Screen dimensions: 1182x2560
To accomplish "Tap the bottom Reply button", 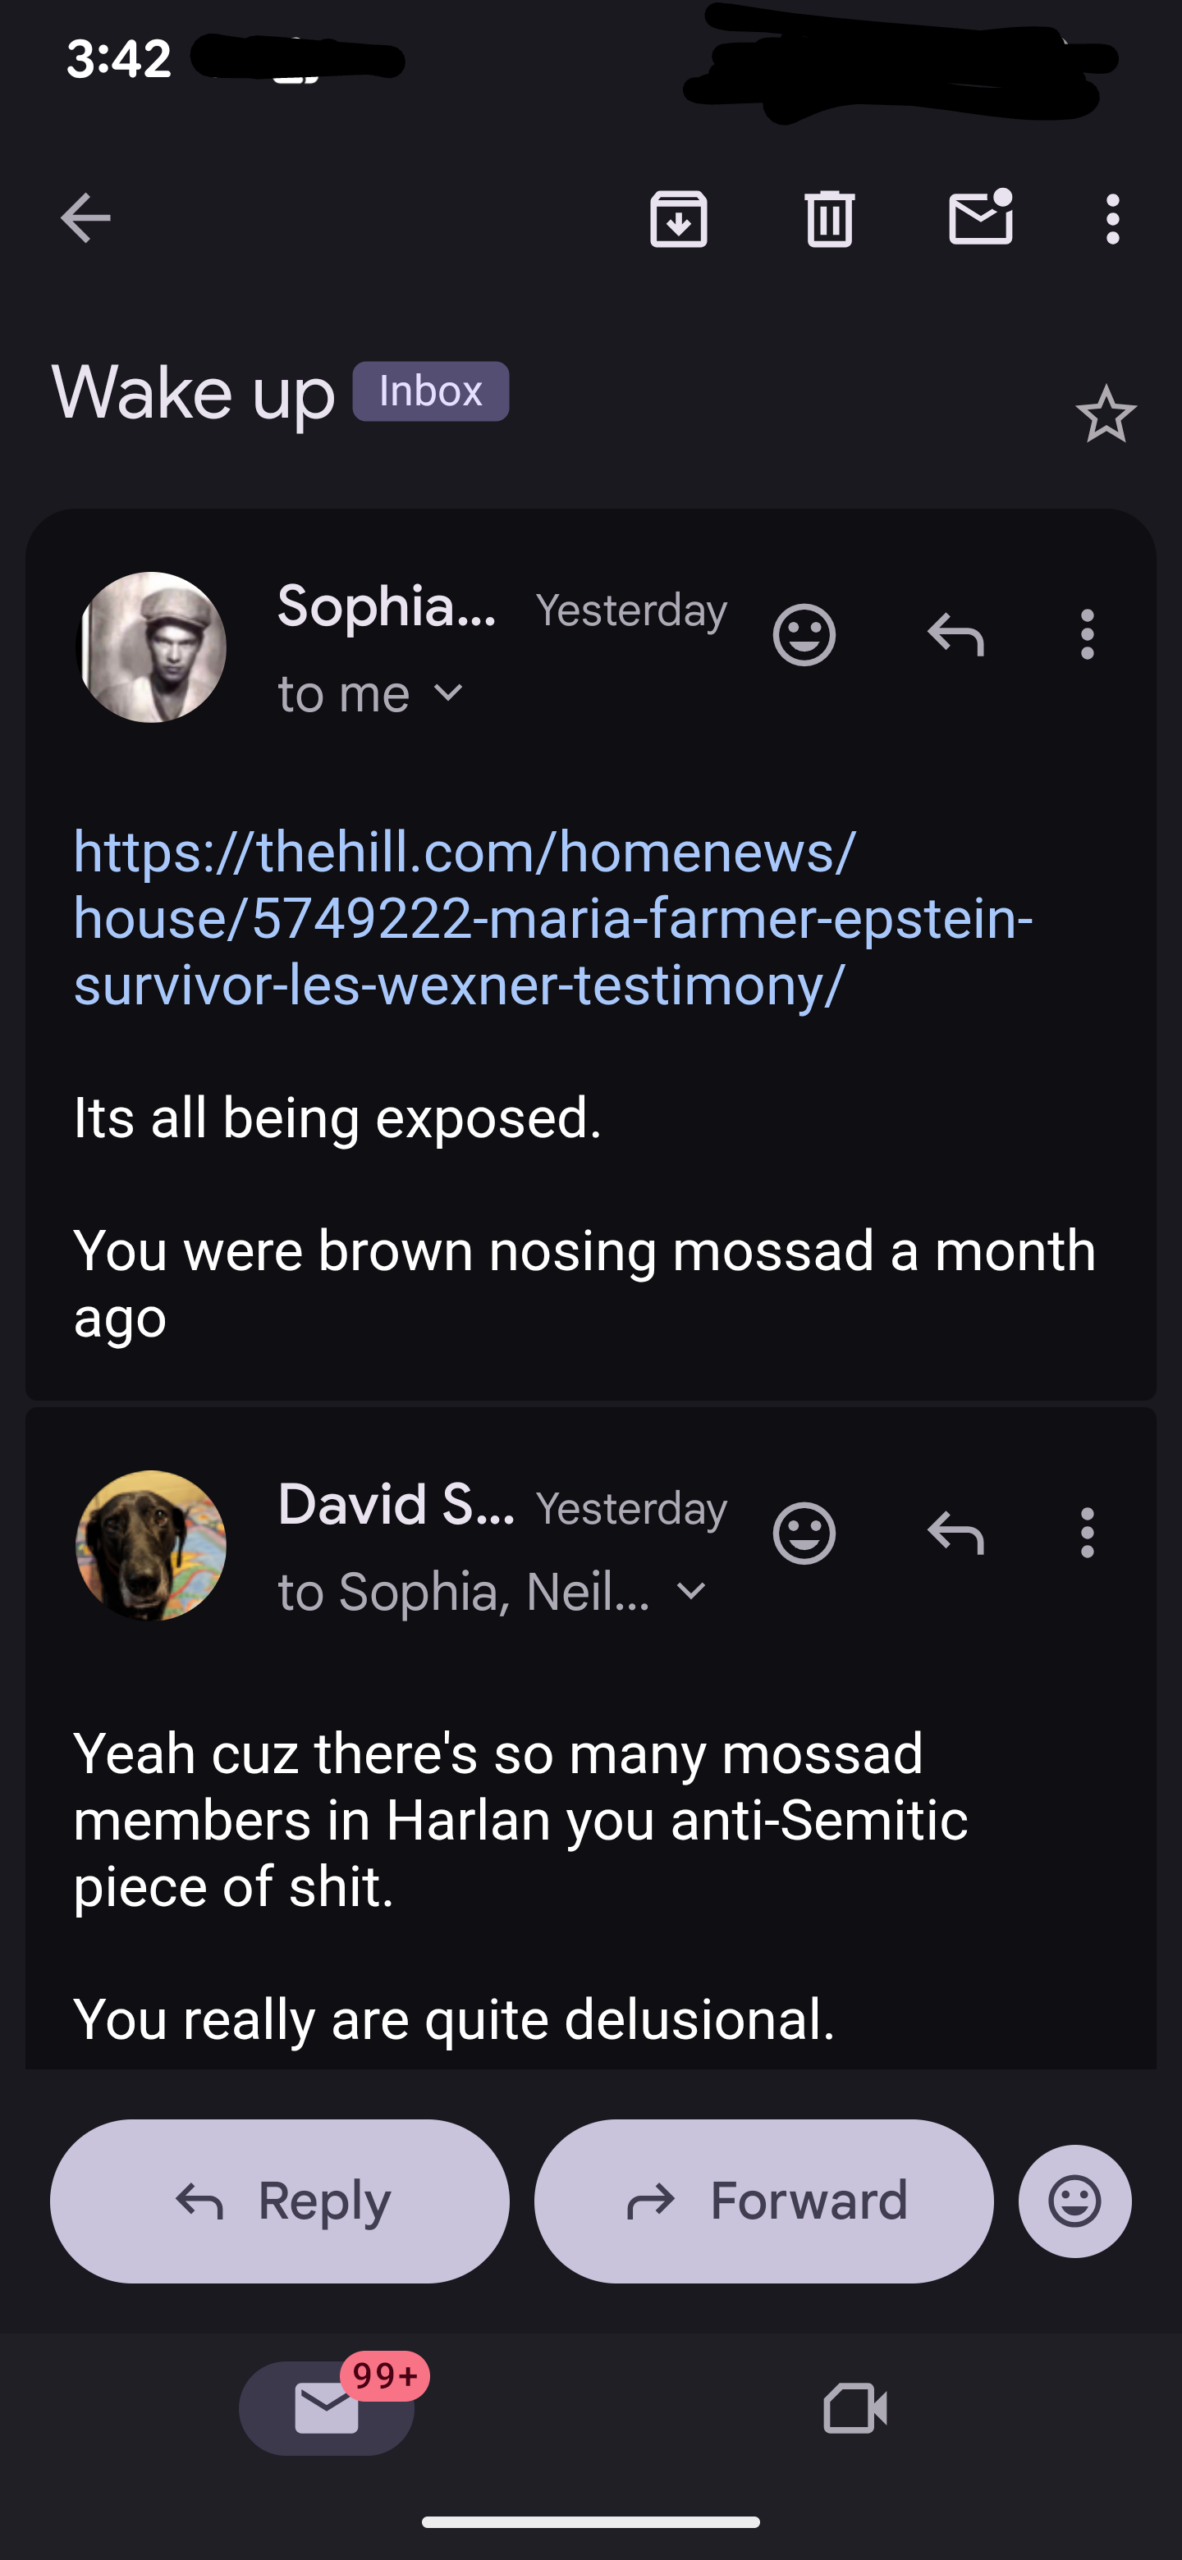I will [280, 2200].
